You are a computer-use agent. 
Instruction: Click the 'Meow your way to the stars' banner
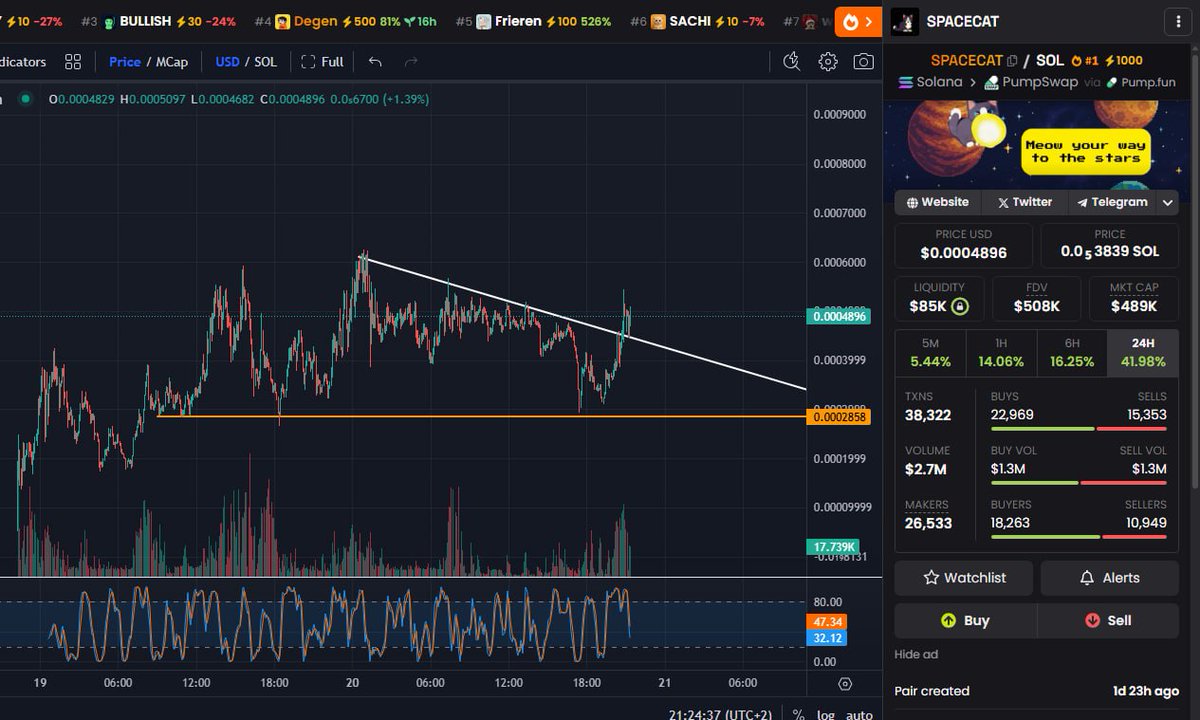1036,143
